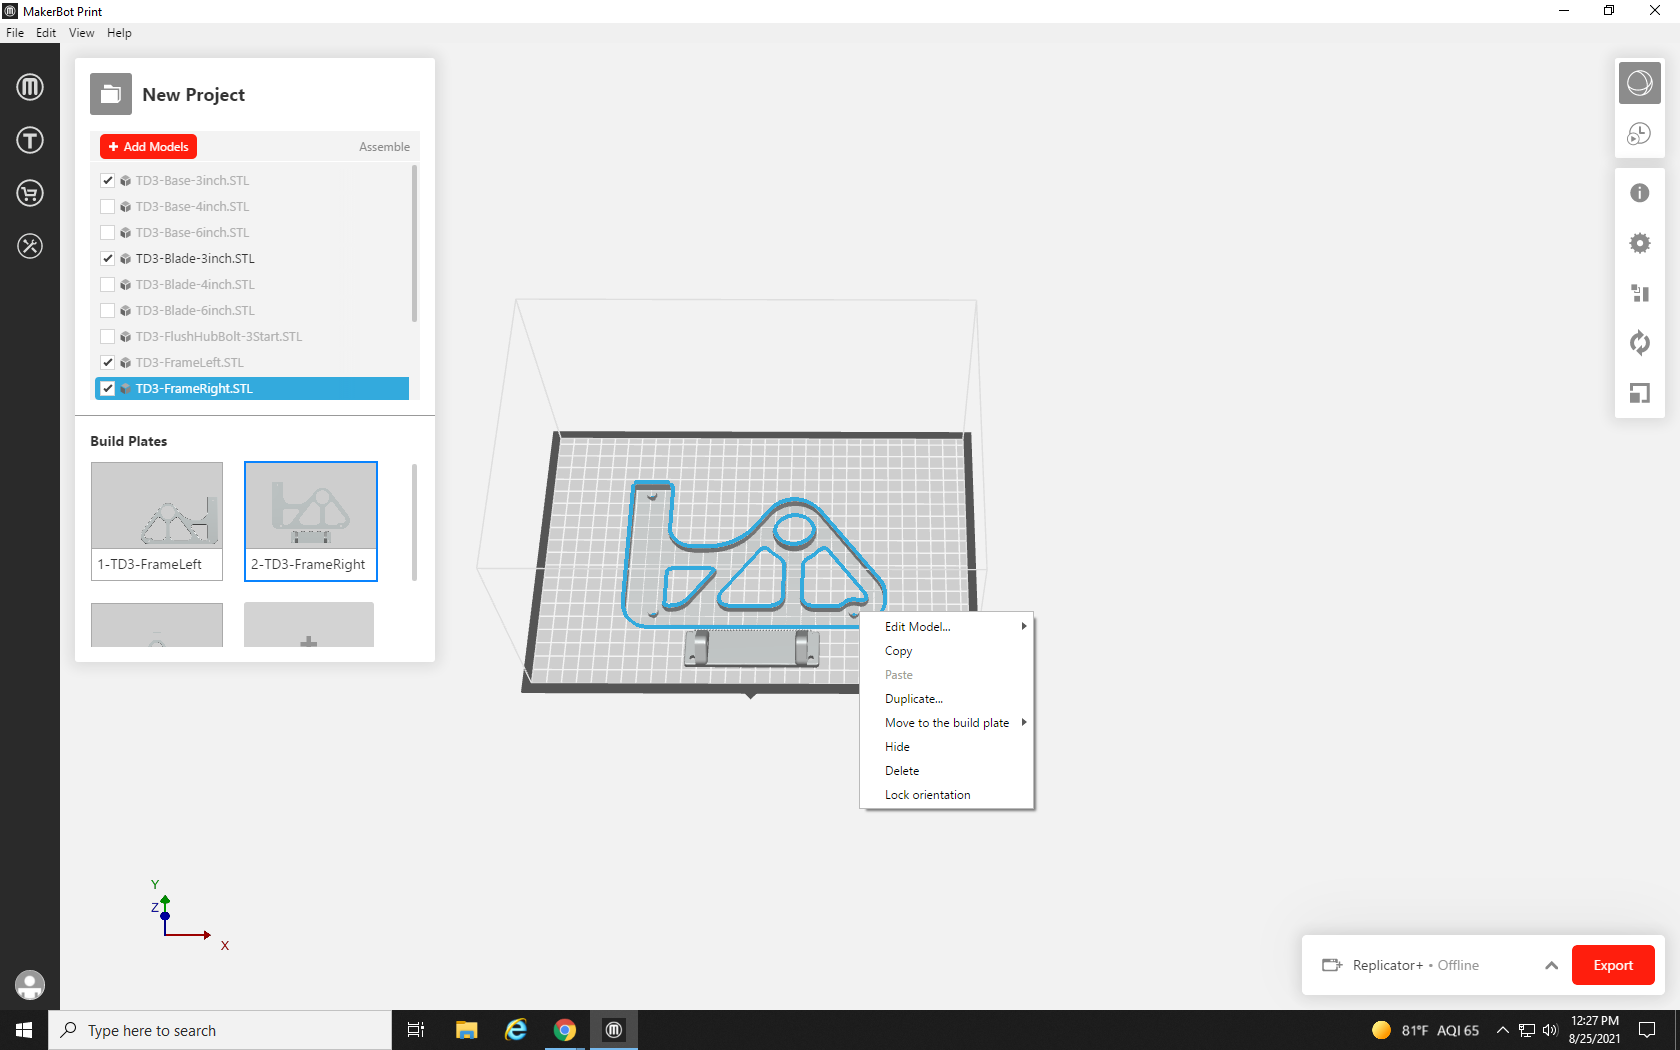Image resolution: width=1680 pixels, height=1050 pixels.
Task: Uncheck TD3-Blade-3inch.STL checkbox
Action: pos(107,259)
